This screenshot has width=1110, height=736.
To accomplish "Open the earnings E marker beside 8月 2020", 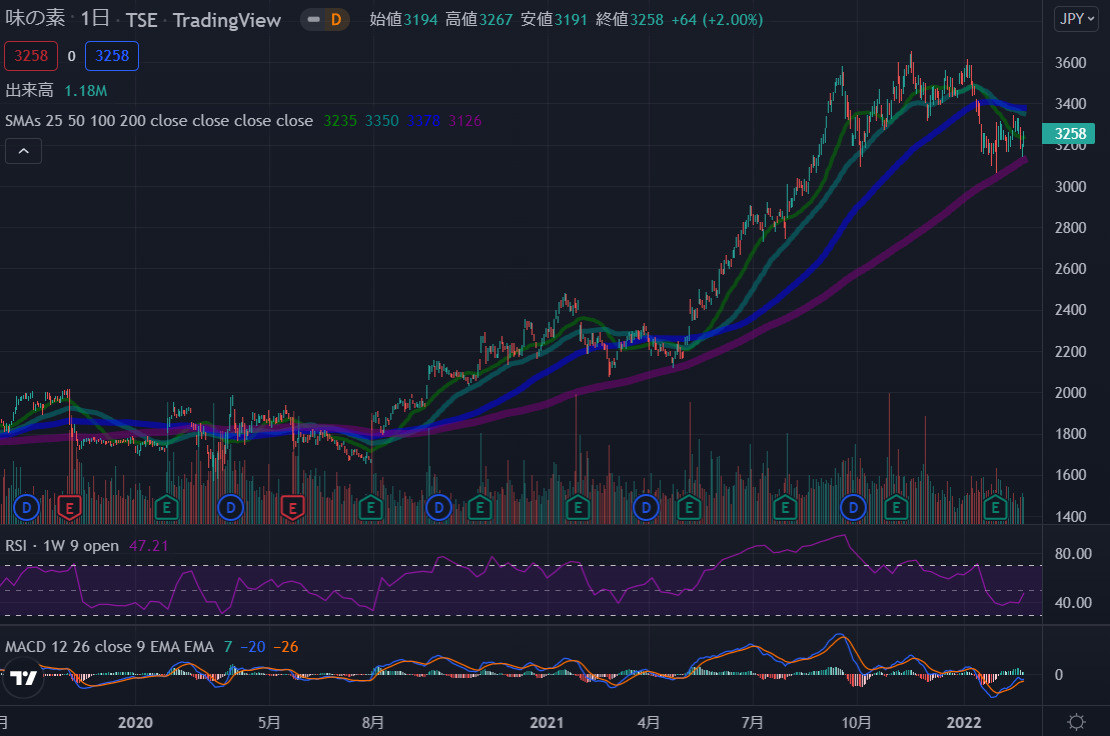I will tap(370, 507).
